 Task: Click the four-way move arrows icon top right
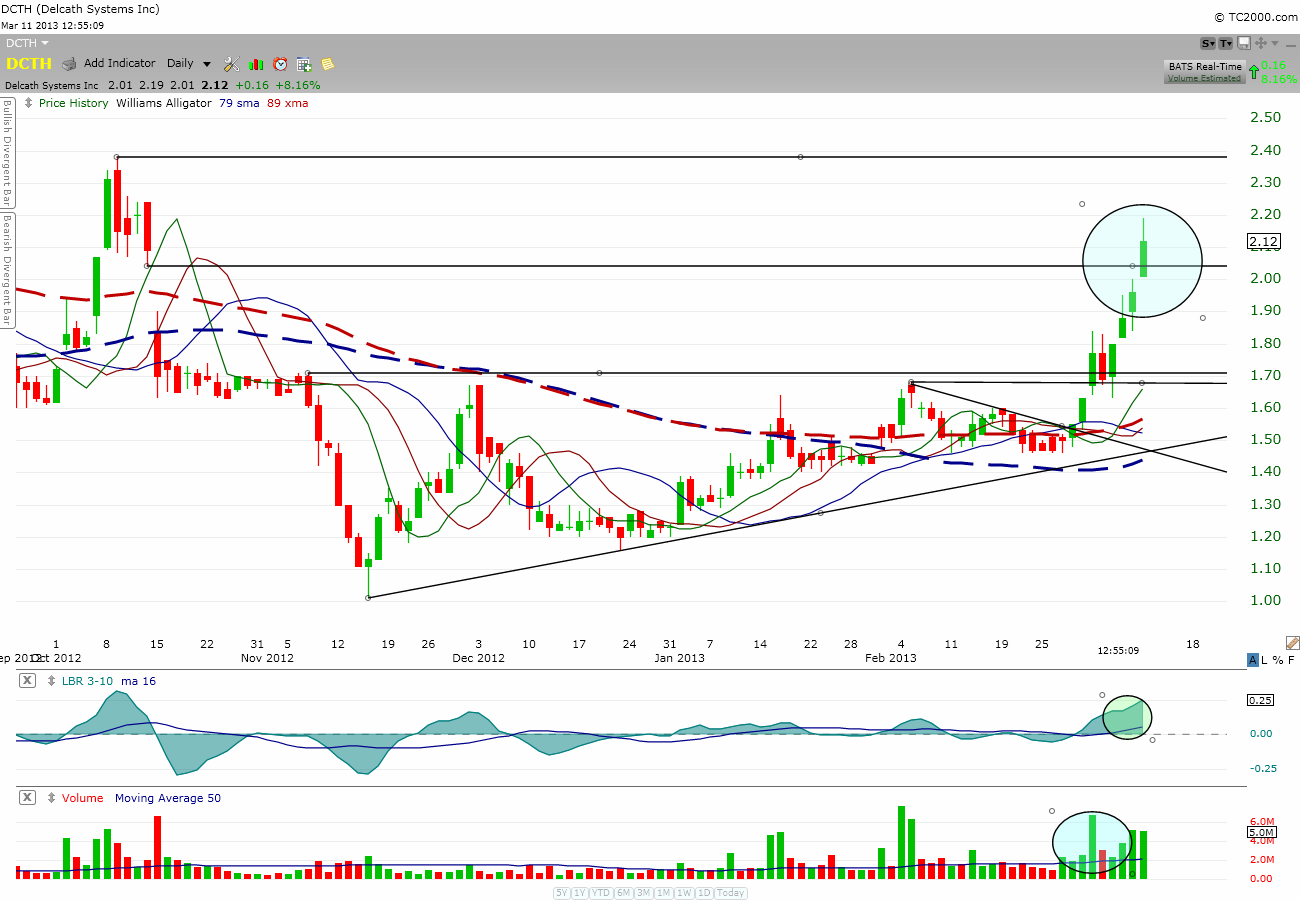pyautogui.click(x=1260, y=43)
